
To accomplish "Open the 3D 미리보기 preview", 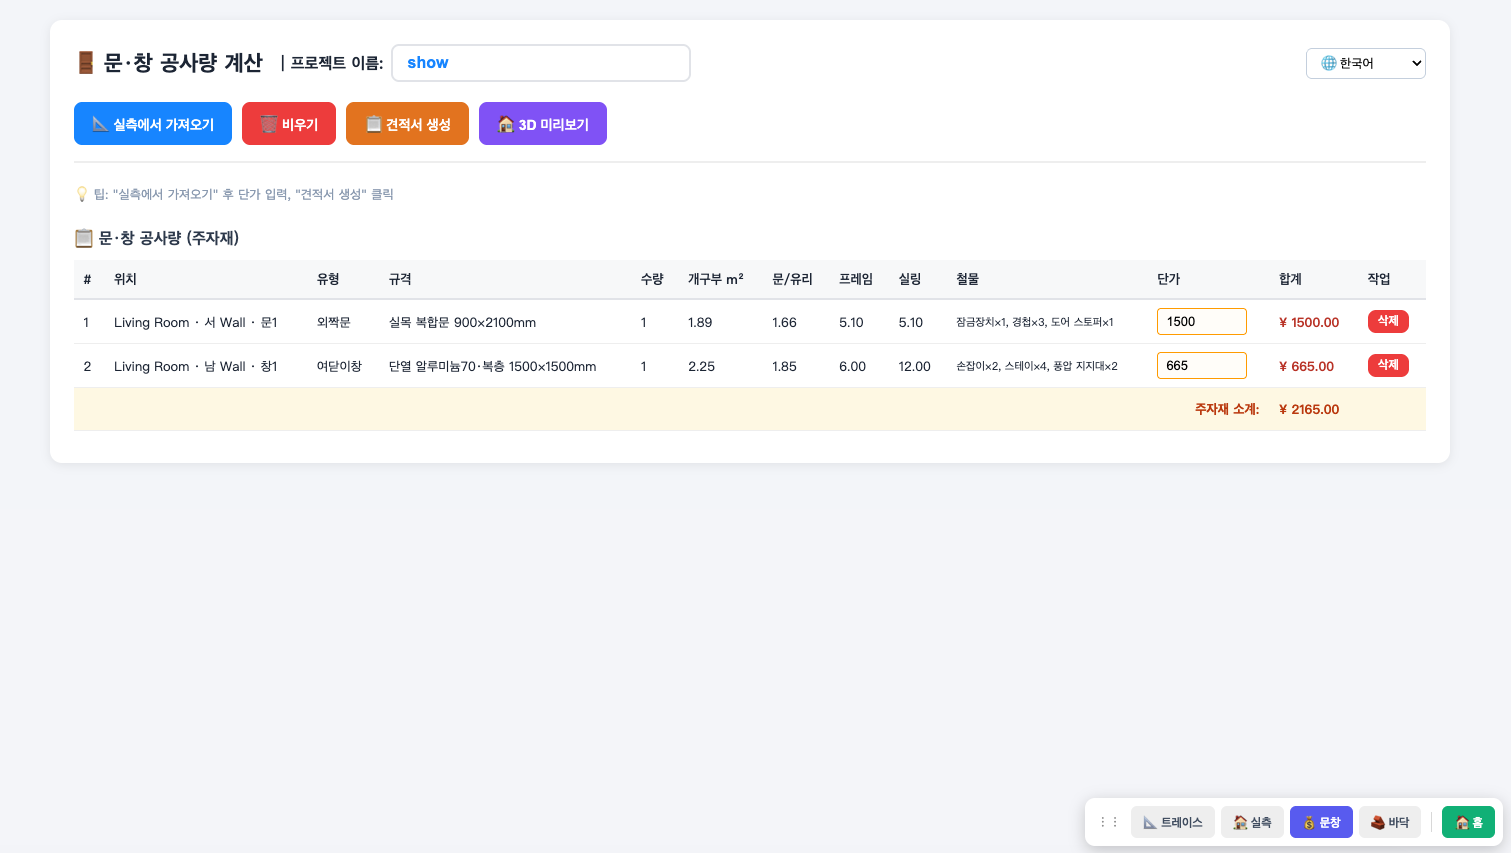I will [x=543, y=124].
